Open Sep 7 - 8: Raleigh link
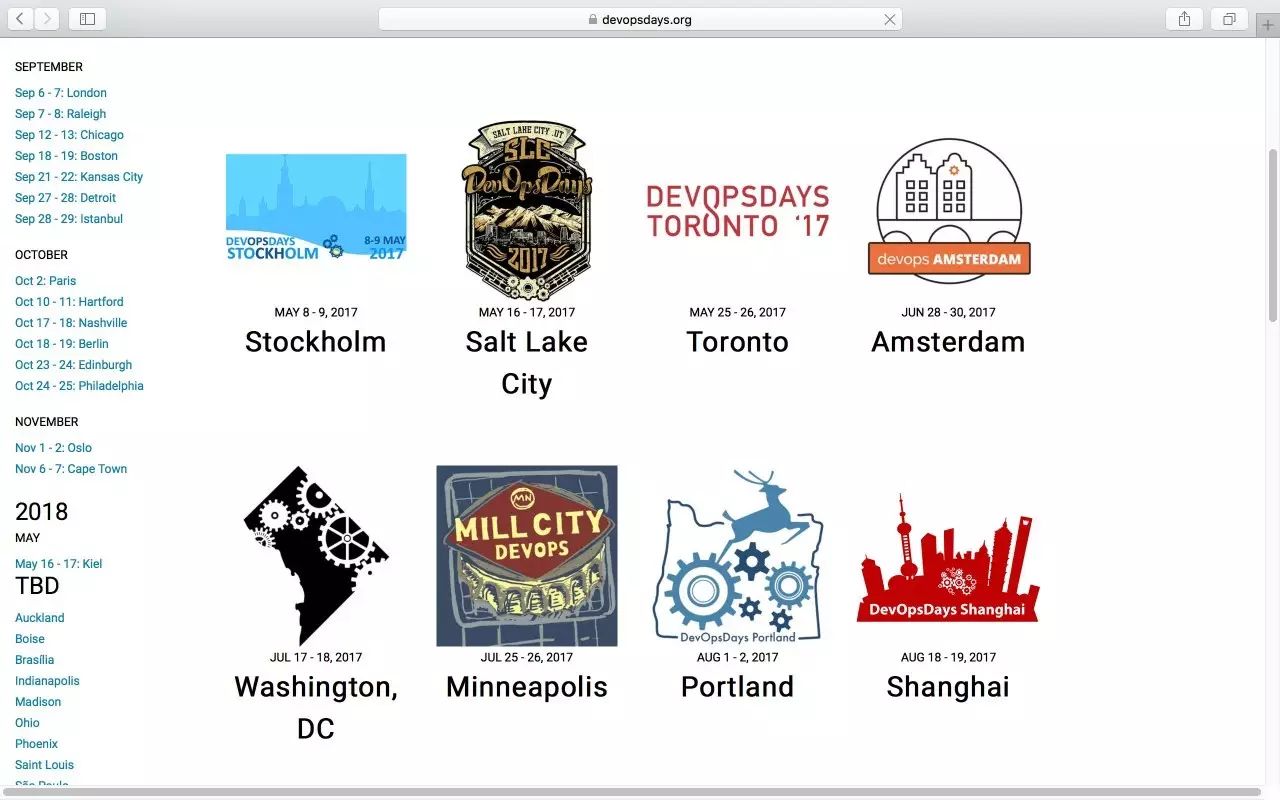Image resolution: width=1280 pixels, height=800 pixels. coord(60,114)
